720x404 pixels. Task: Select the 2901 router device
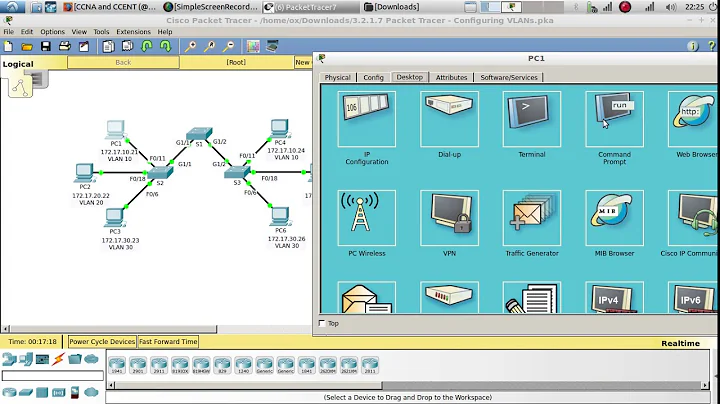[138, 365]
